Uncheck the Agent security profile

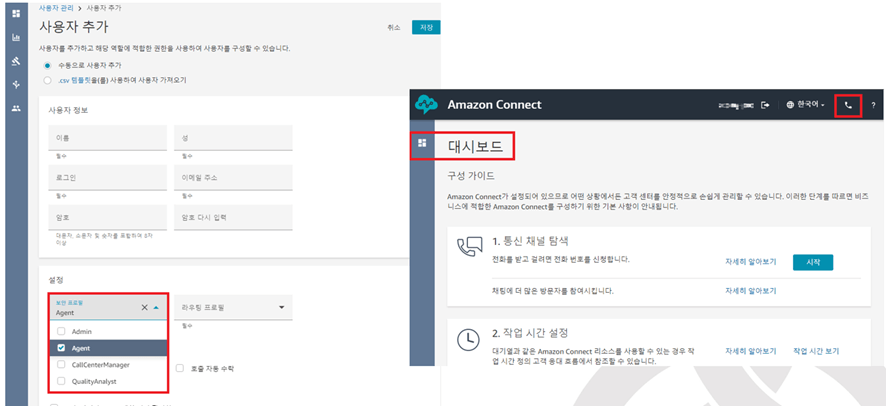62,348
